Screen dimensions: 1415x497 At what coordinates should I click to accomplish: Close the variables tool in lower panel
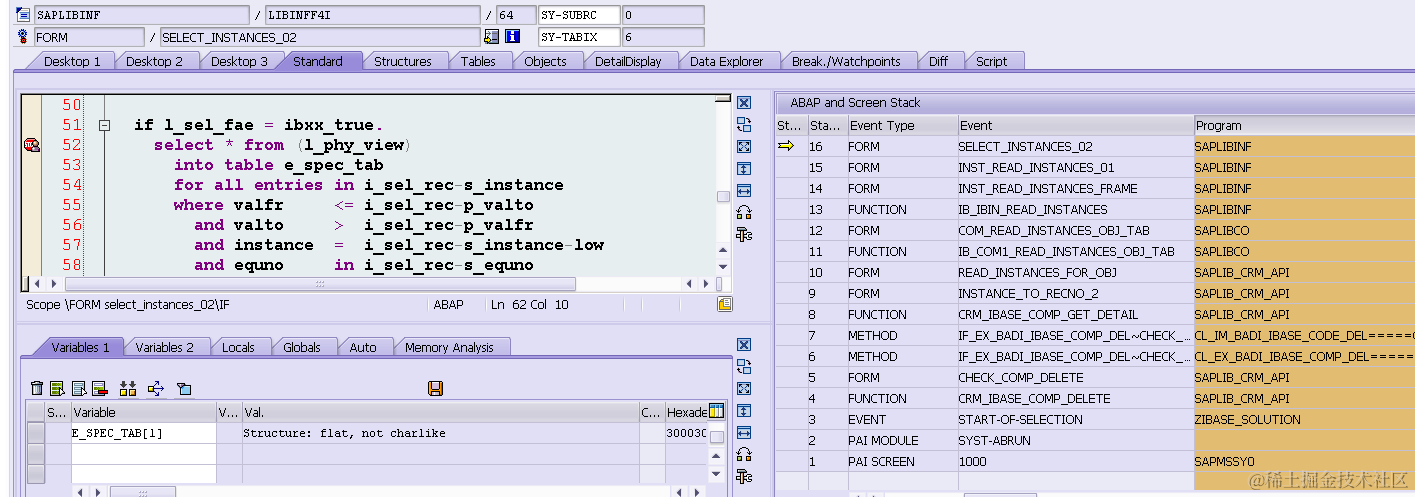coord(743,345)
